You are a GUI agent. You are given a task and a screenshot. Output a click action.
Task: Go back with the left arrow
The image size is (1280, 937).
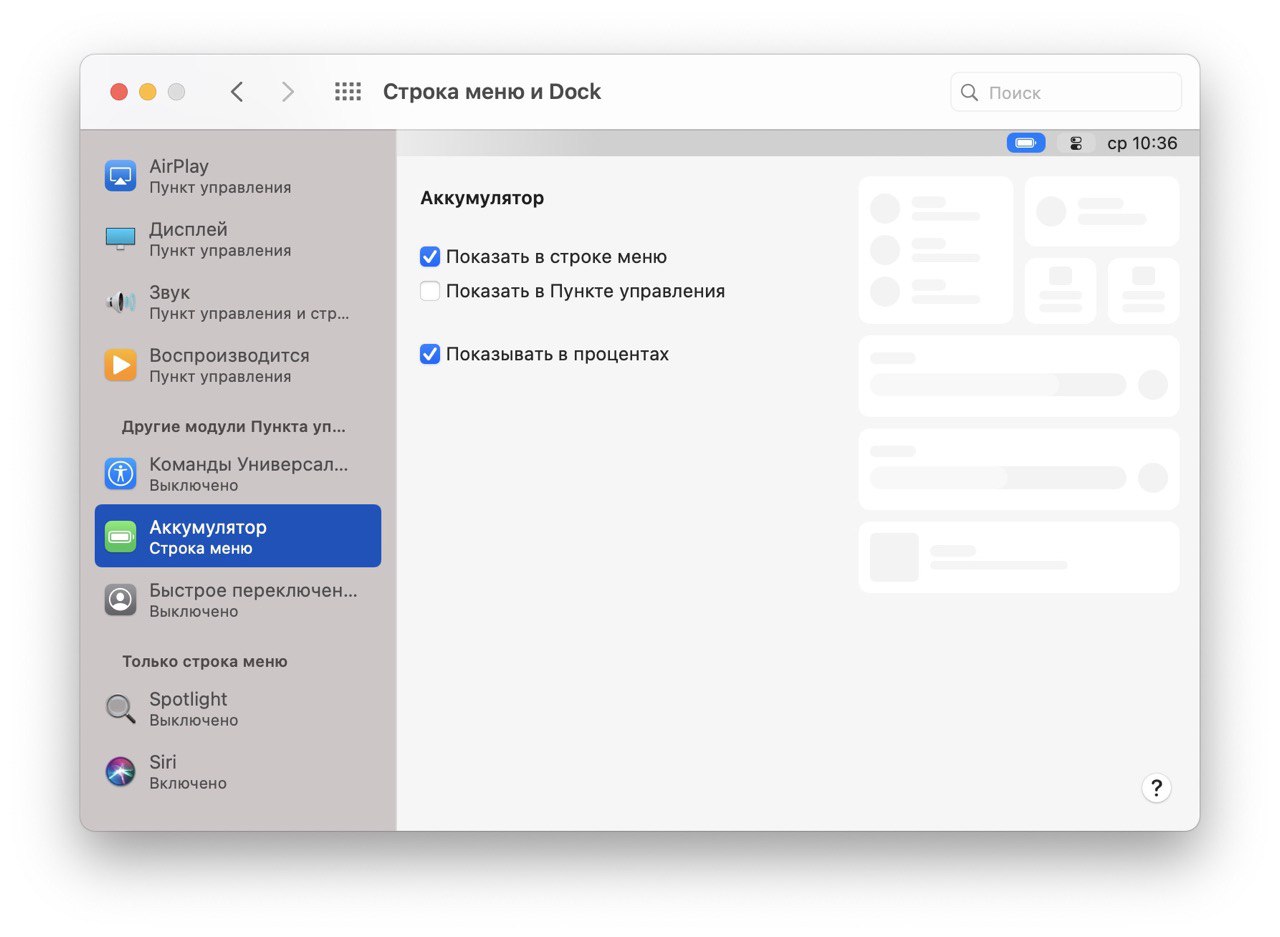coord(237,92)
